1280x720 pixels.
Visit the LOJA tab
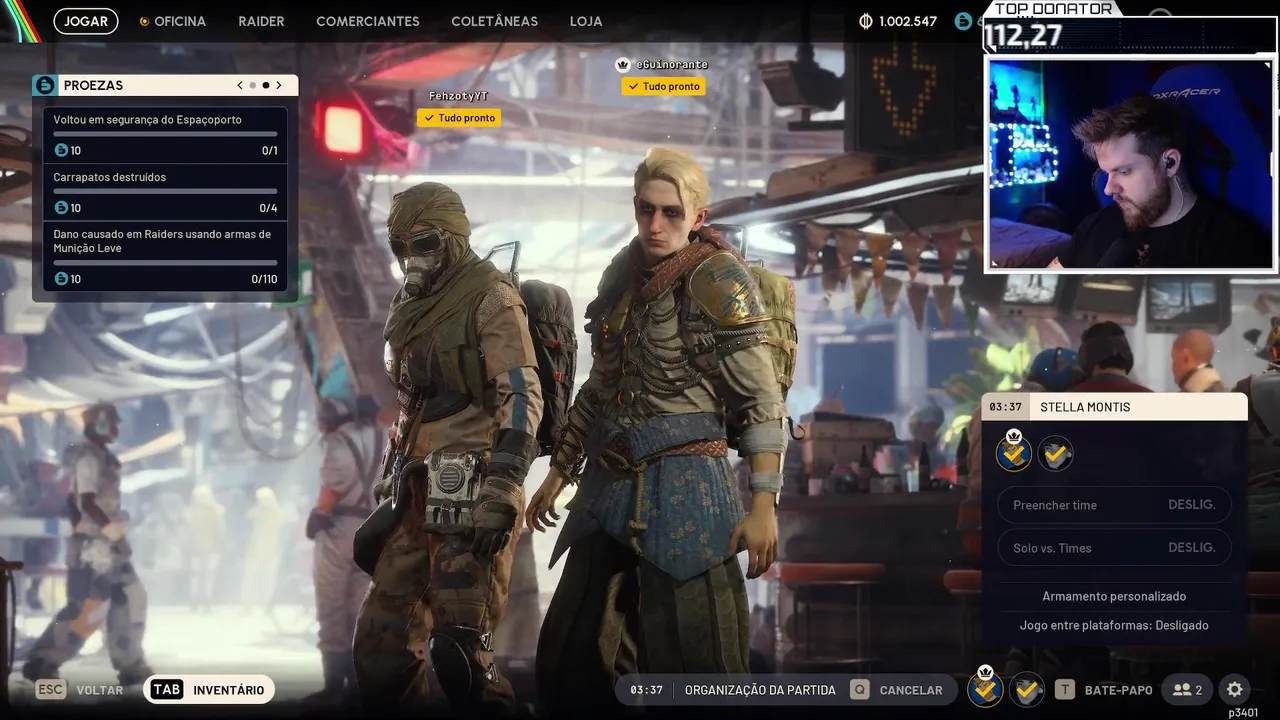click(x=586, y=21)
